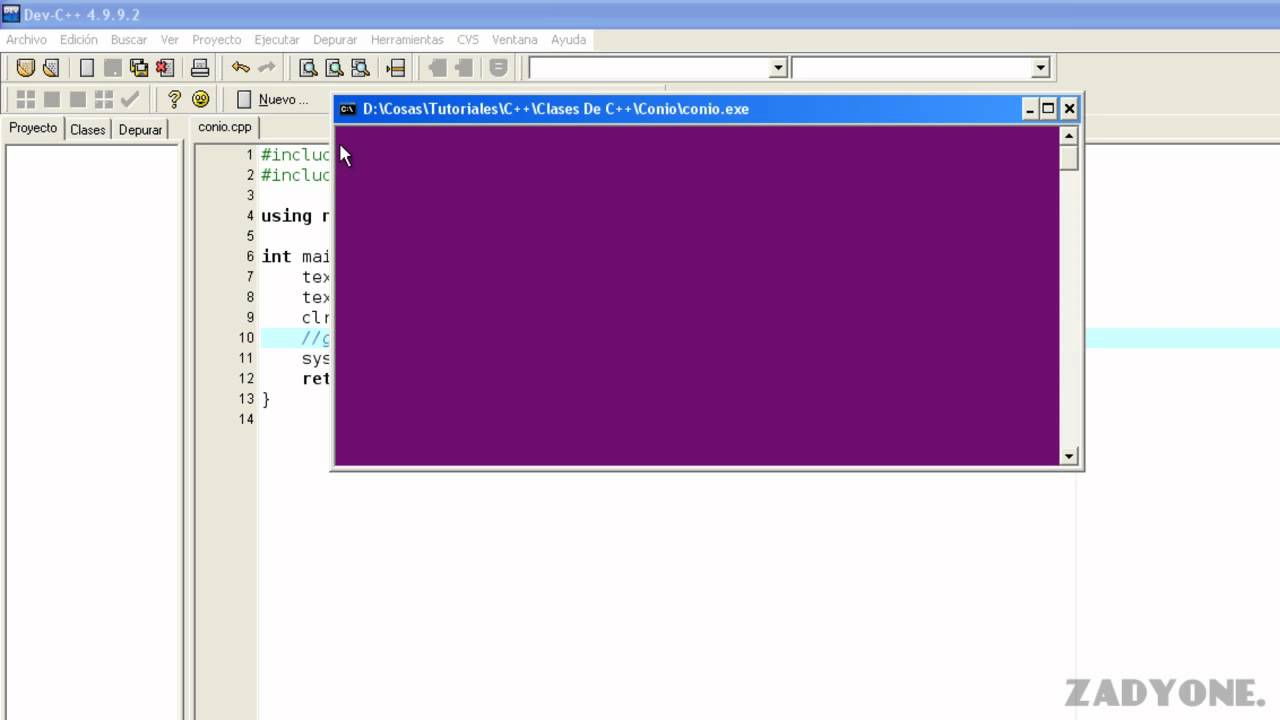
Task: Click inside the first class browser combo field
Action: pyautogui.click(x=648, y=68)
